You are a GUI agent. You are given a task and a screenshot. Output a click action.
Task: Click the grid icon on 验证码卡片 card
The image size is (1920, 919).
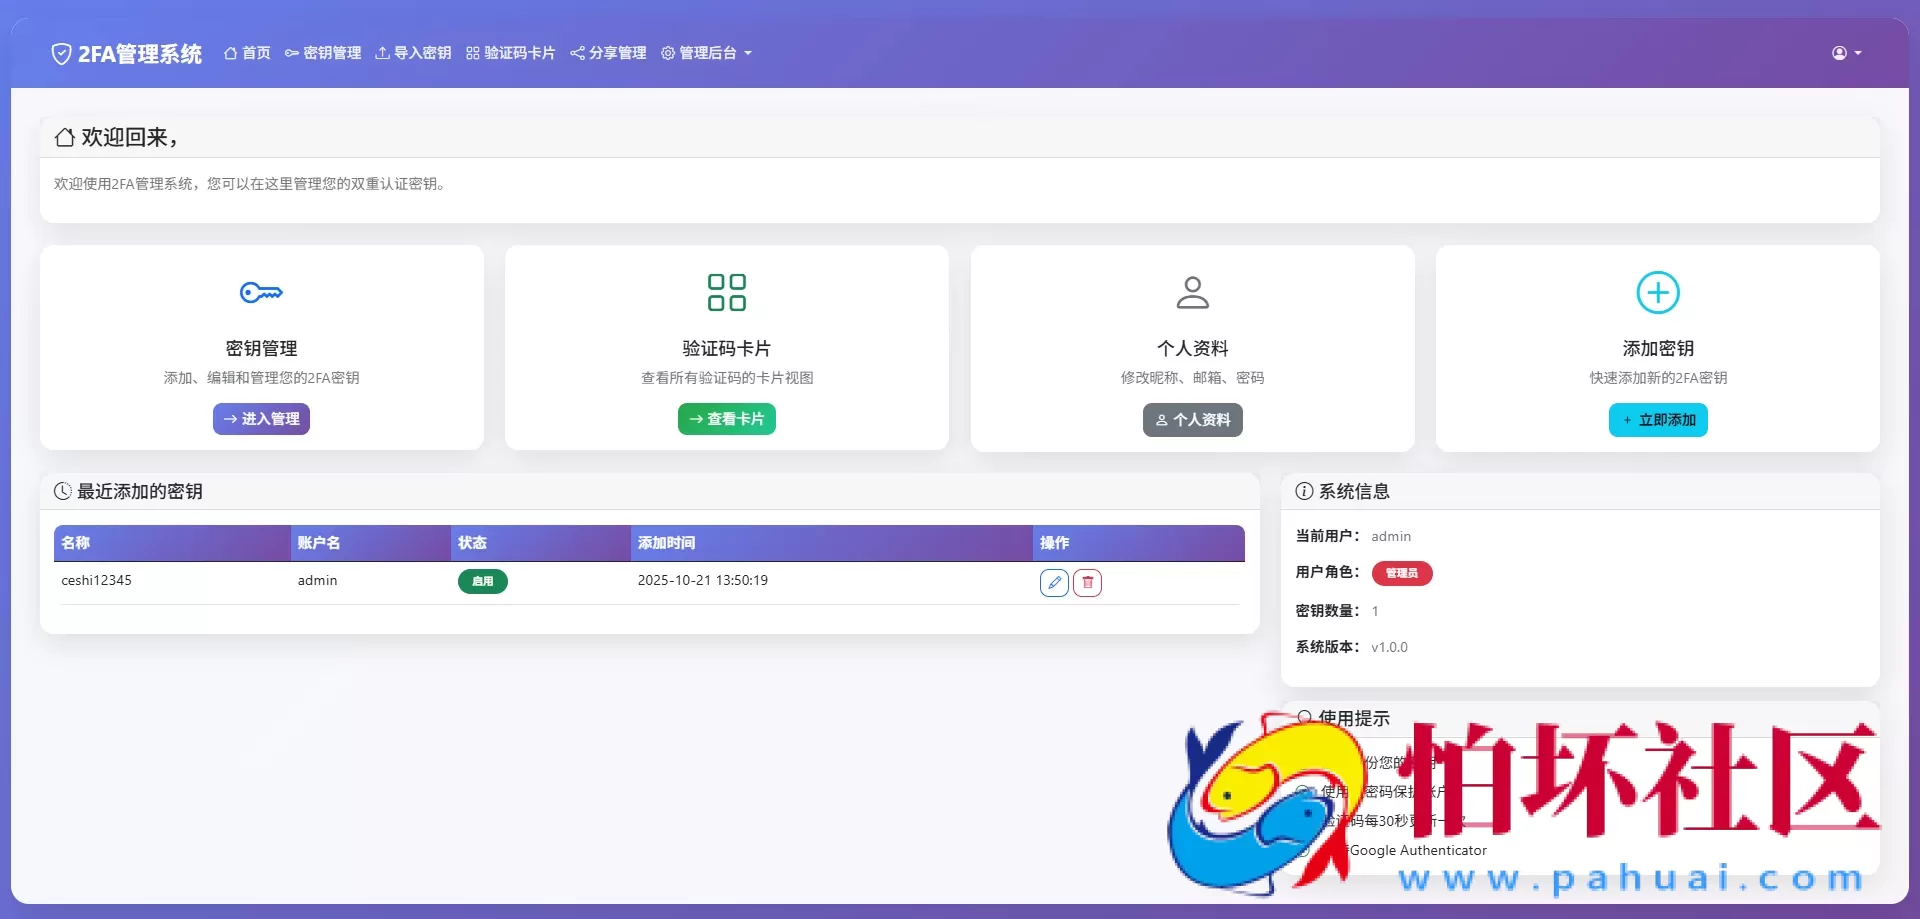tap(727, 292)
